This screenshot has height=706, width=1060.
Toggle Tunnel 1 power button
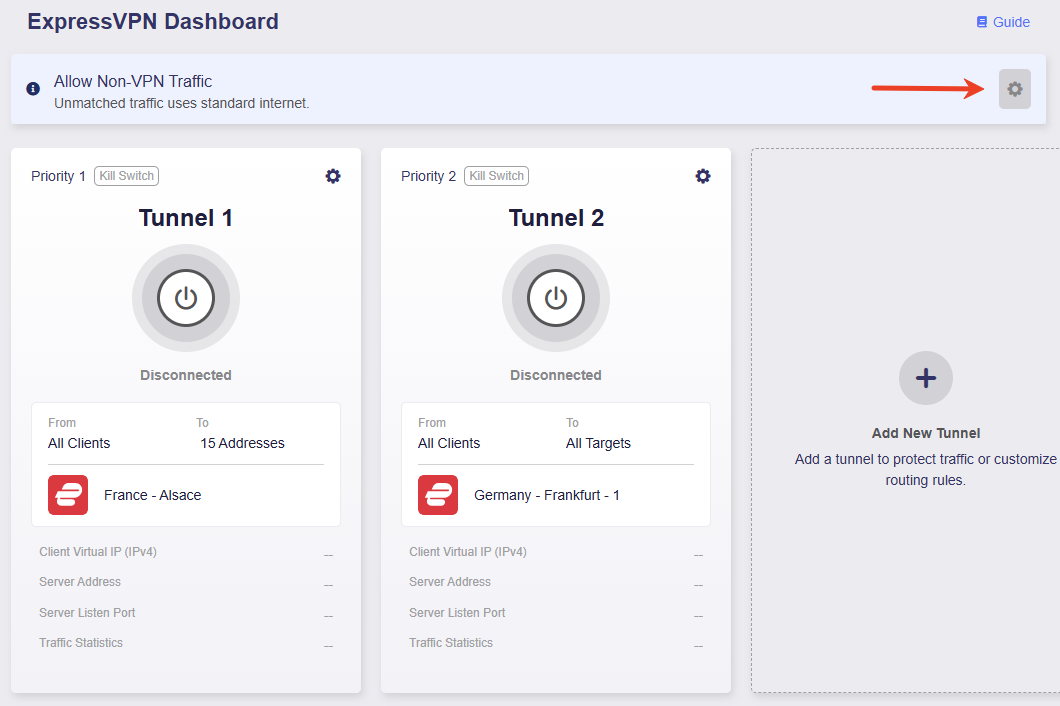tap(186, 298)
